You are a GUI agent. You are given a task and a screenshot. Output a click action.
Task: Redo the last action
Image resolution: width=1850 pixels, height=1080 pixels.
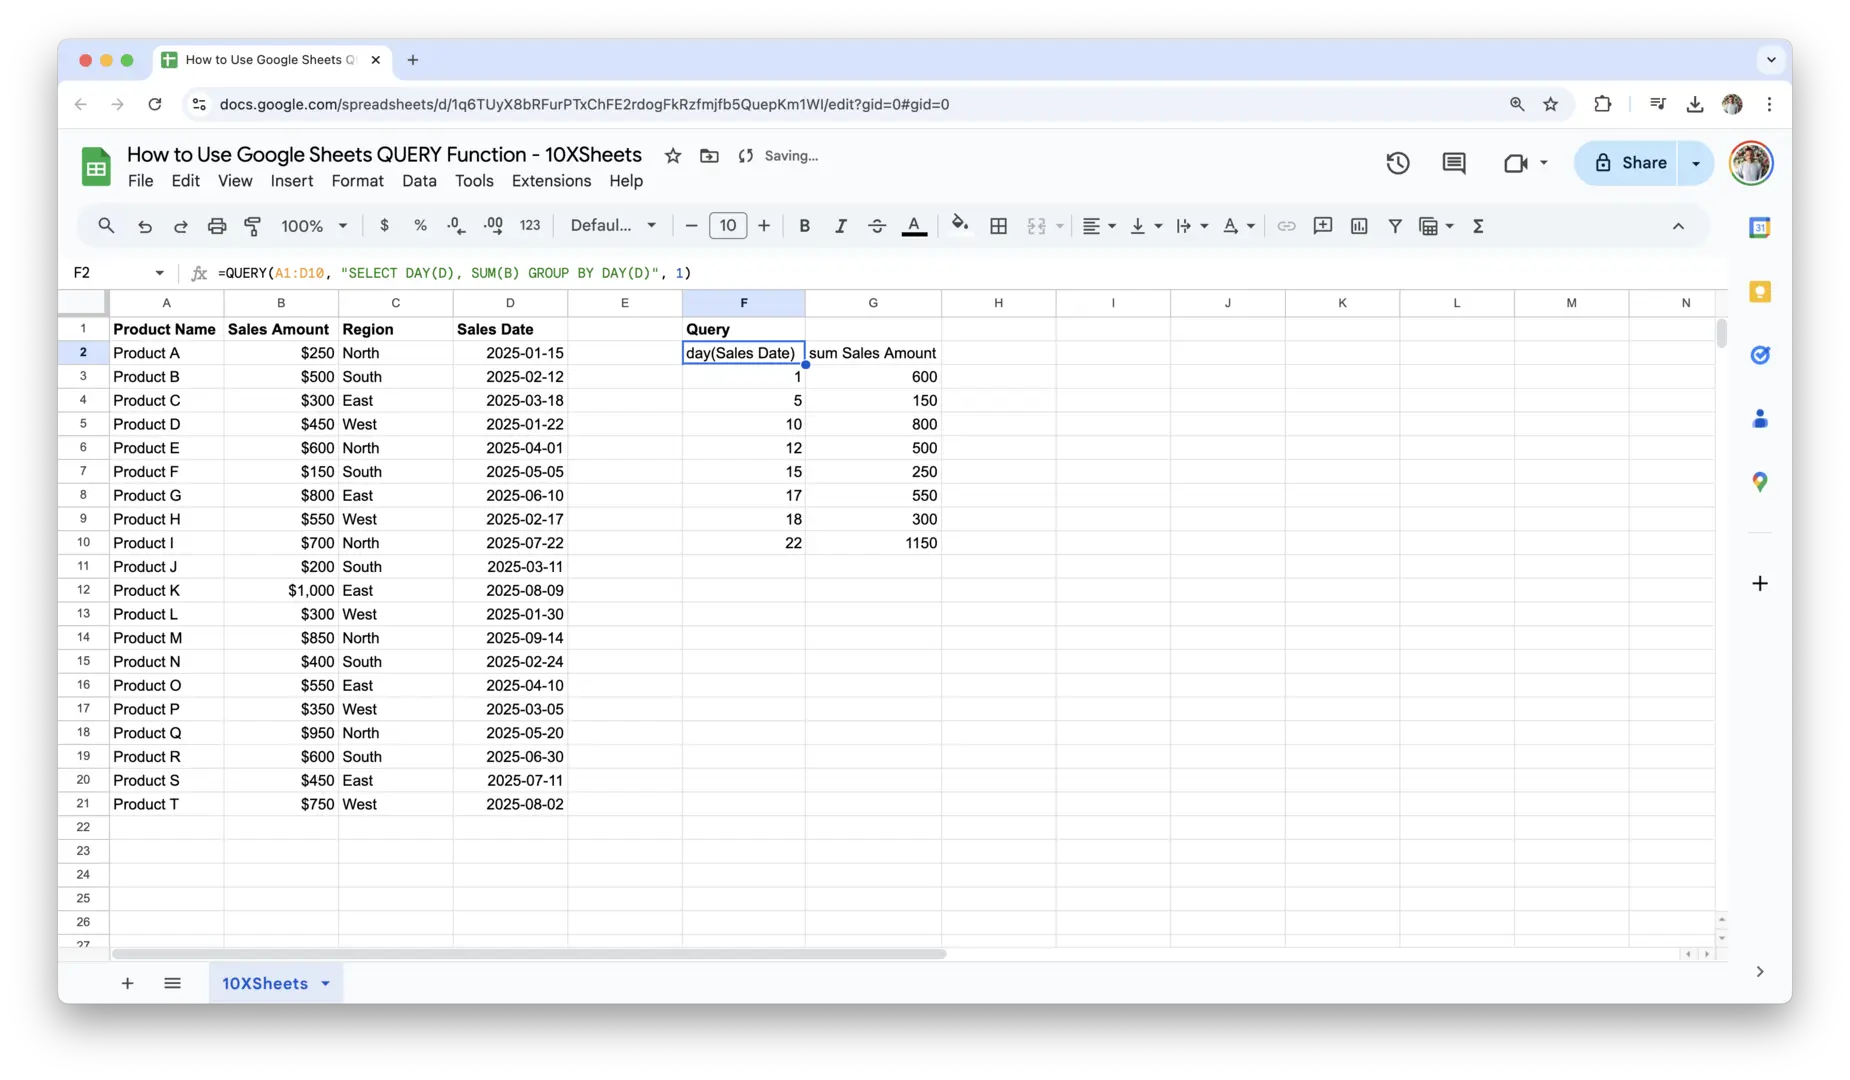(180, 226)
